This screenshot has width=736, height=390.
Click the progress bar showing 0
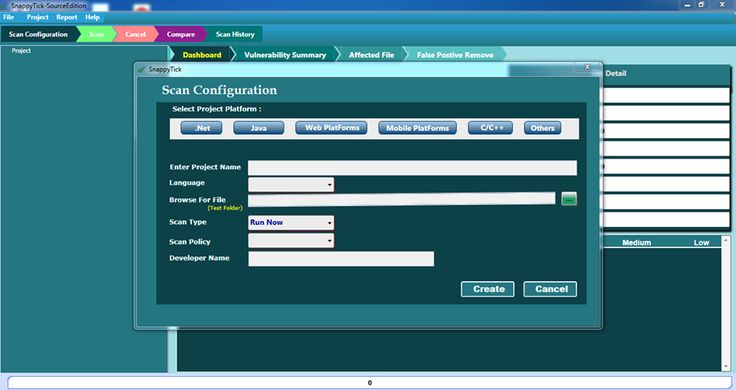pos(369,382)
